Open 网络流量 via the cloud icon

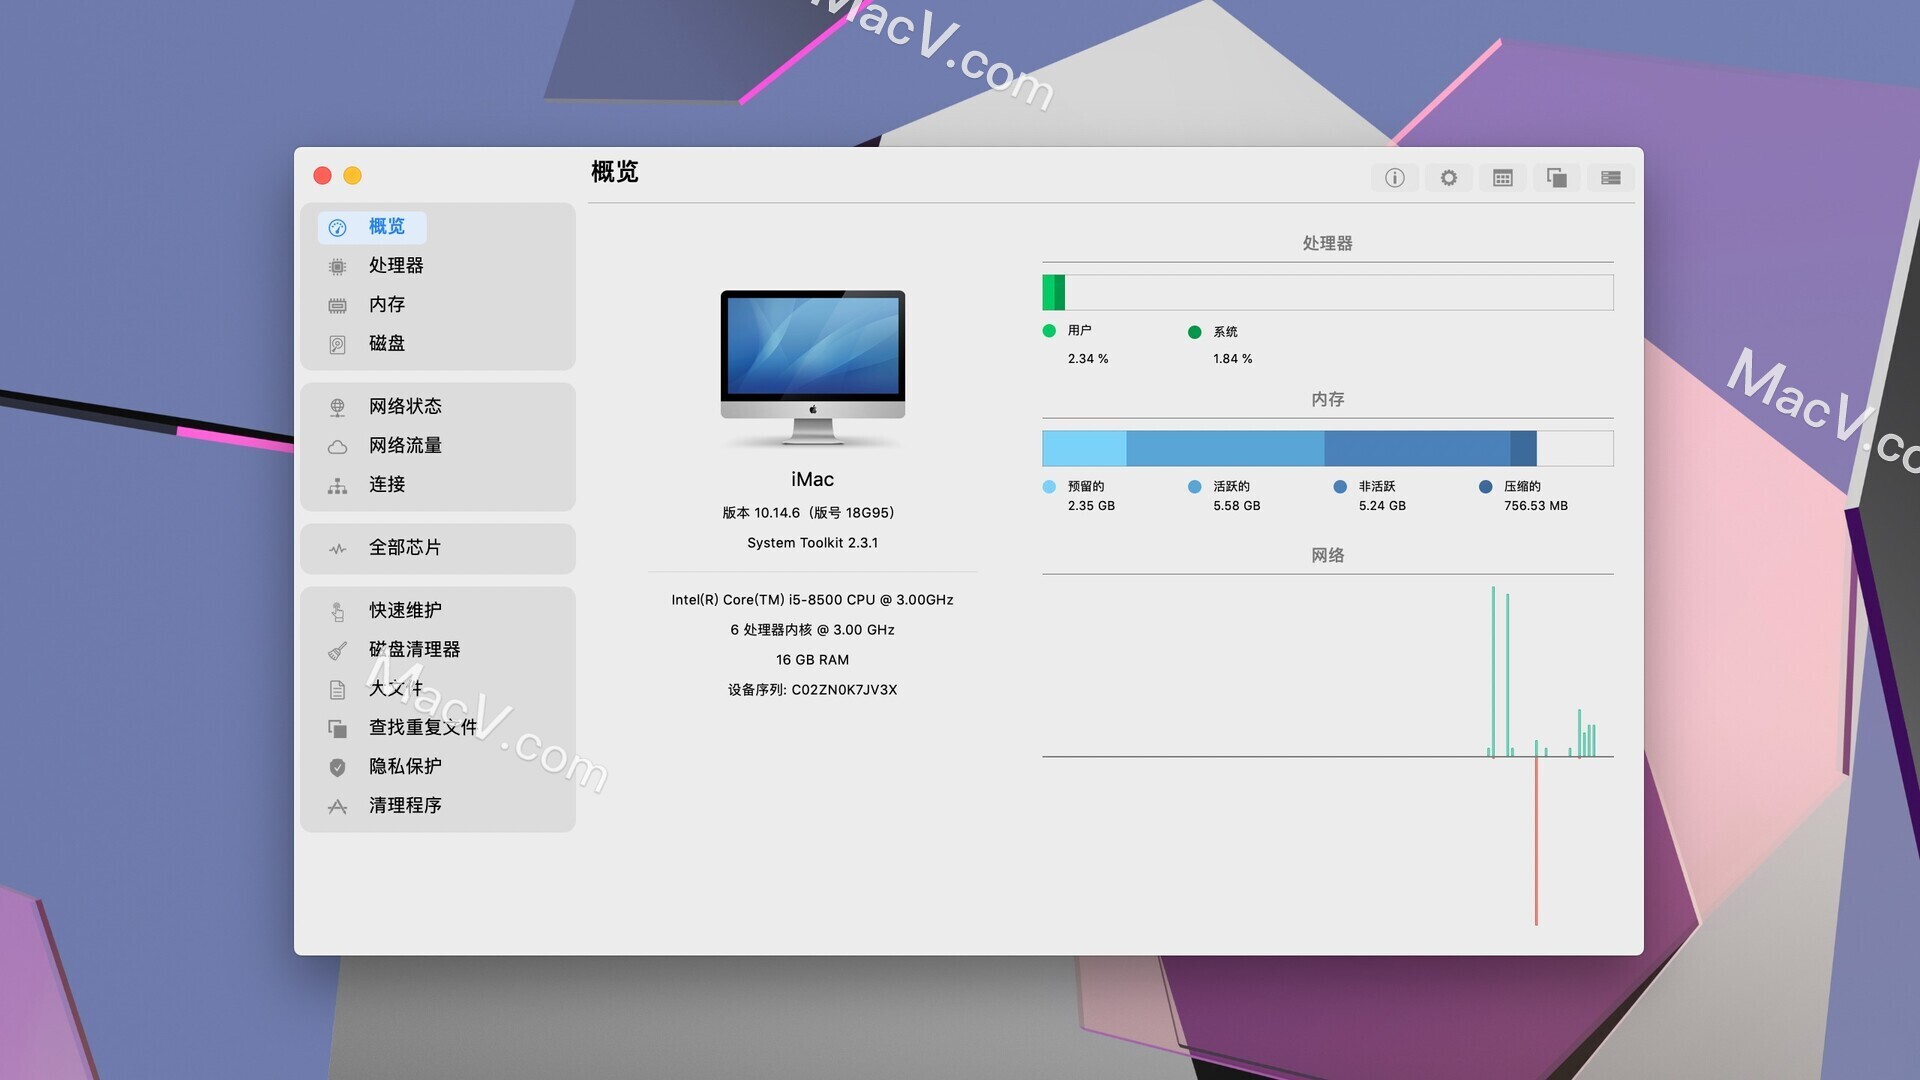pyautogui.click(x=338, y=446)
